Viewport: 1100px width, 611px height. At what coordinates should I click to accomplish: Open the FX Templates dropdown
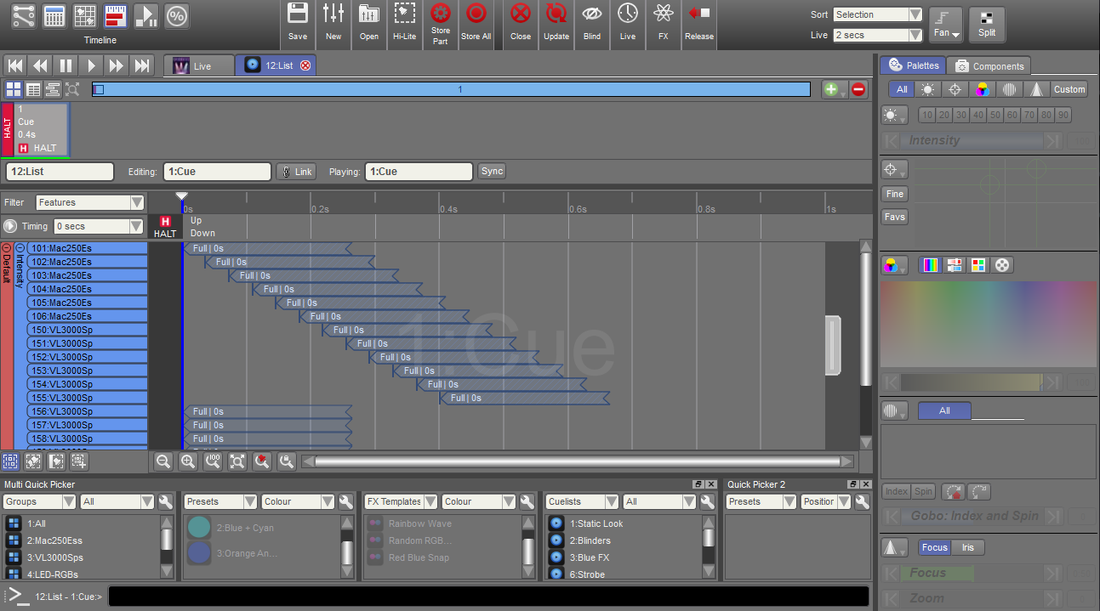[x=401, y=502]
